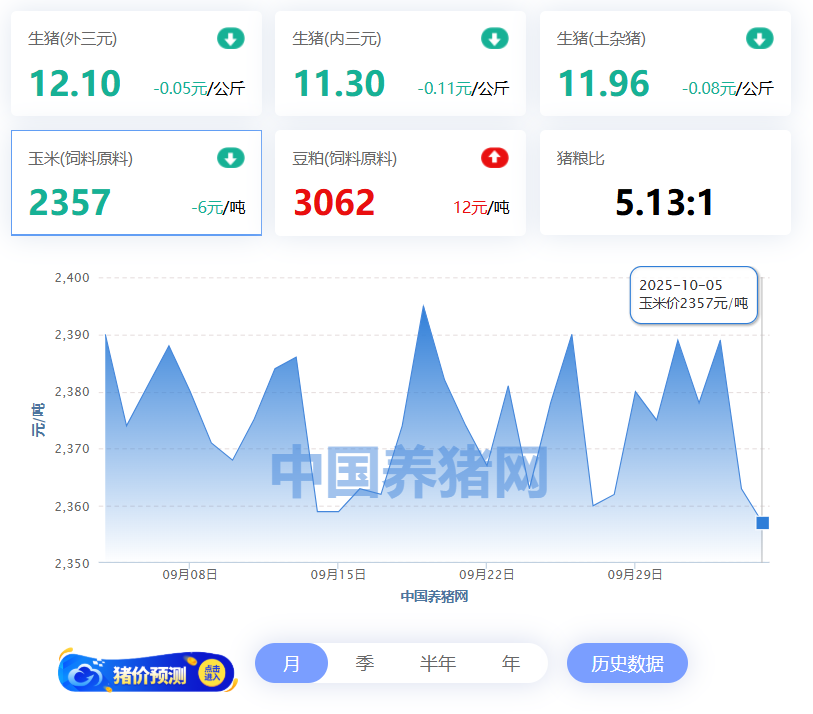Click the blue data point marker on chart
Viewport: 813px width, 714px height.
tap(762, 523)
